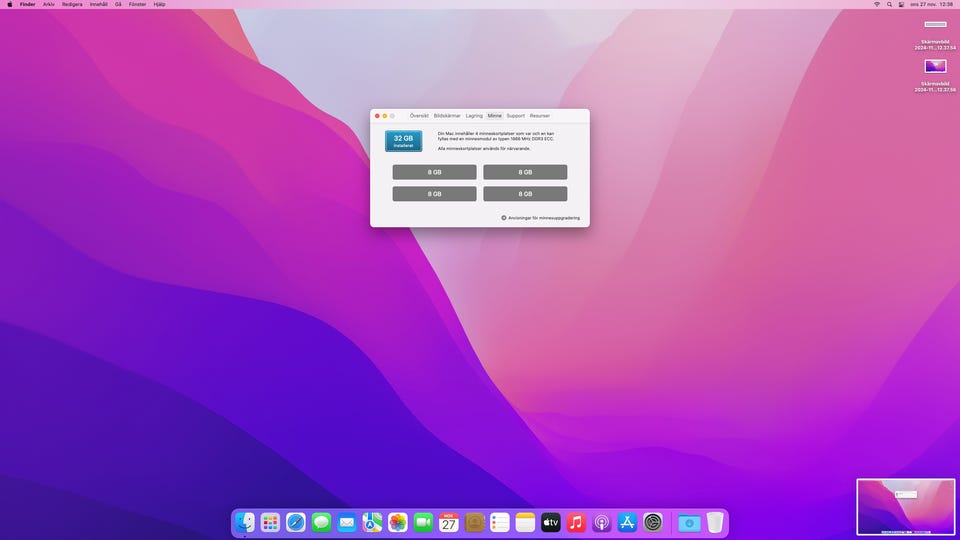Image resolution: width=960 pixels, height=540 pixels.
Task: Switch to the Bildskärmar tab
Action: click(447, 116)
